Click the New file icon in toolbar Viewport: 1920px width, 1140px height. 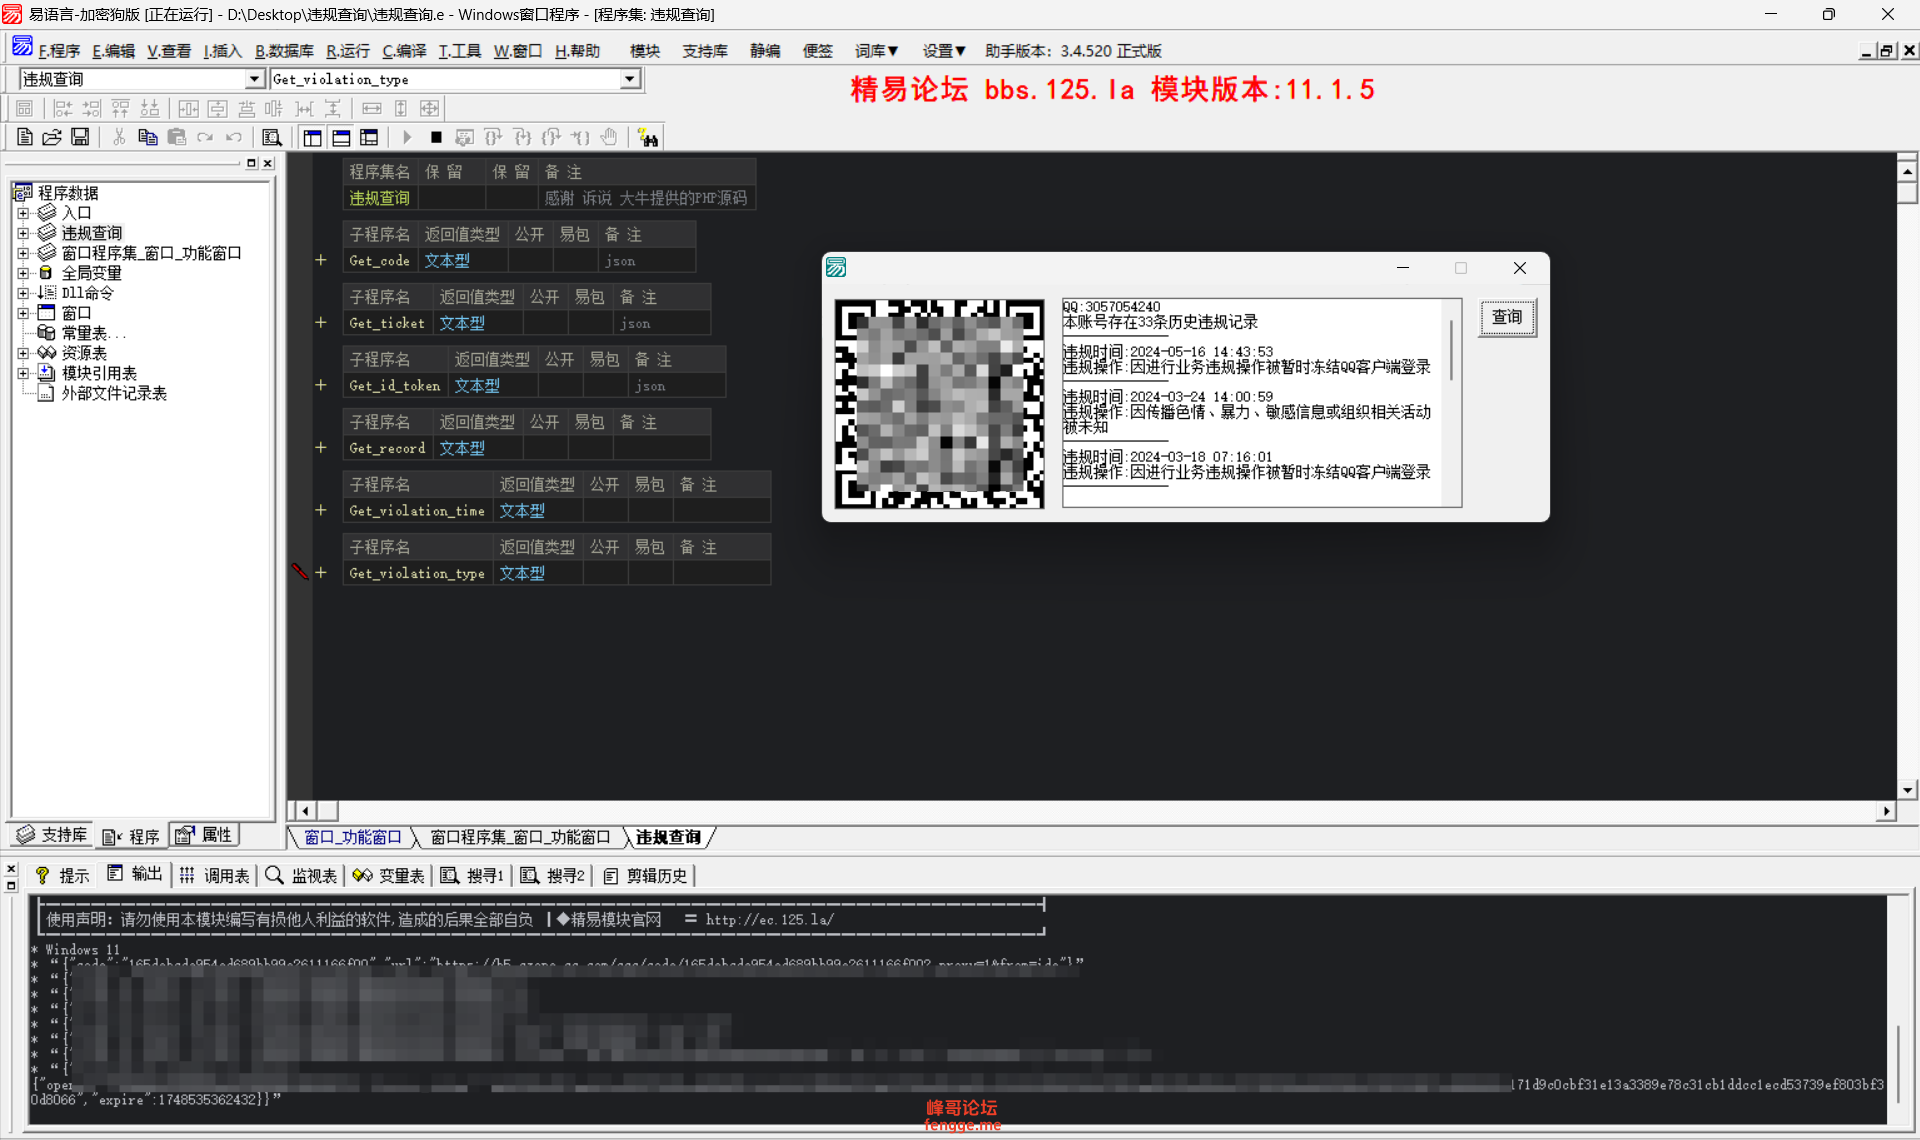[x=25, y=138]
